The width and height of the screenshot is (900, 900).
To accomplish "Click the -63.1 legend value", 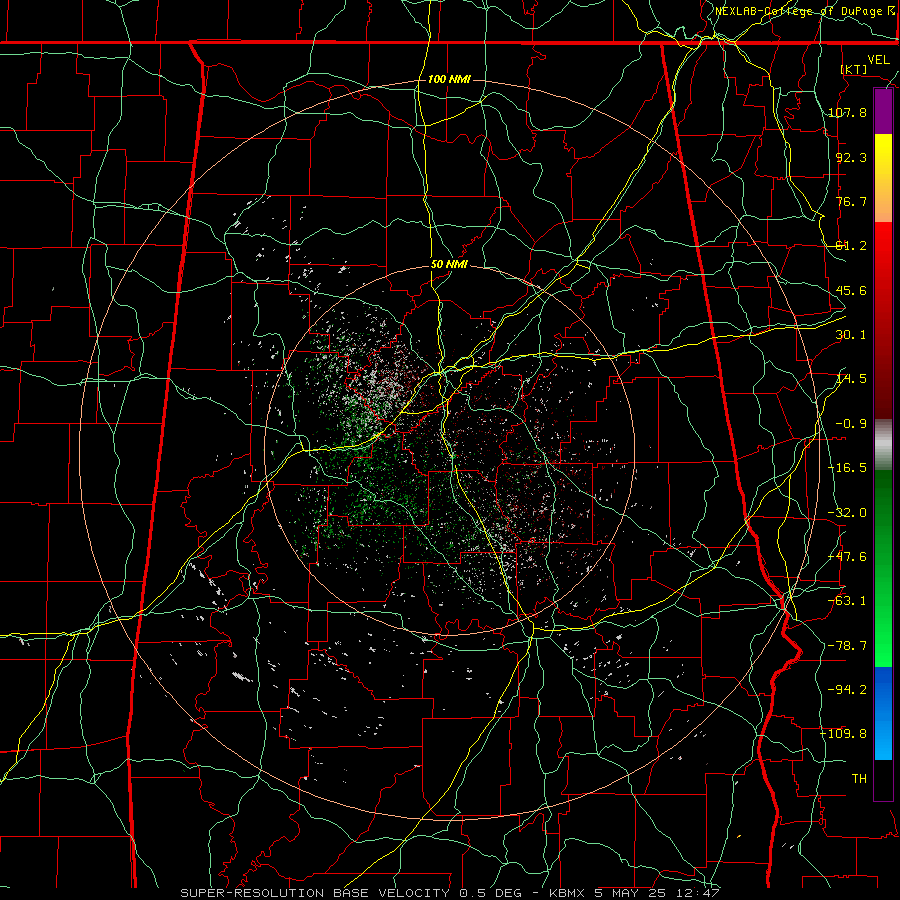I will [847, 601].
